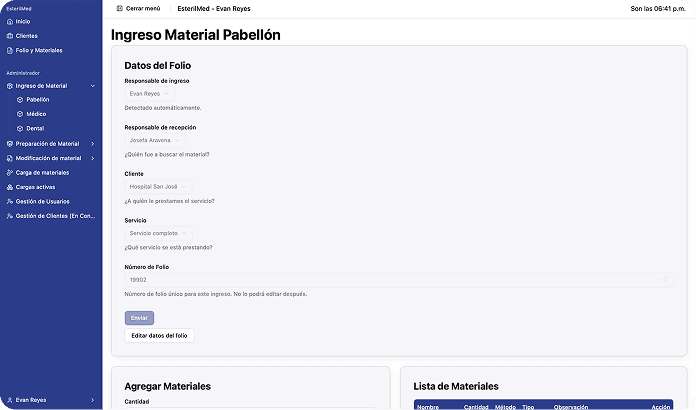Click the EsterilMed - Evan Reyes title text
This screenshot has height=410, width=696.
click(x=214, y=8)
